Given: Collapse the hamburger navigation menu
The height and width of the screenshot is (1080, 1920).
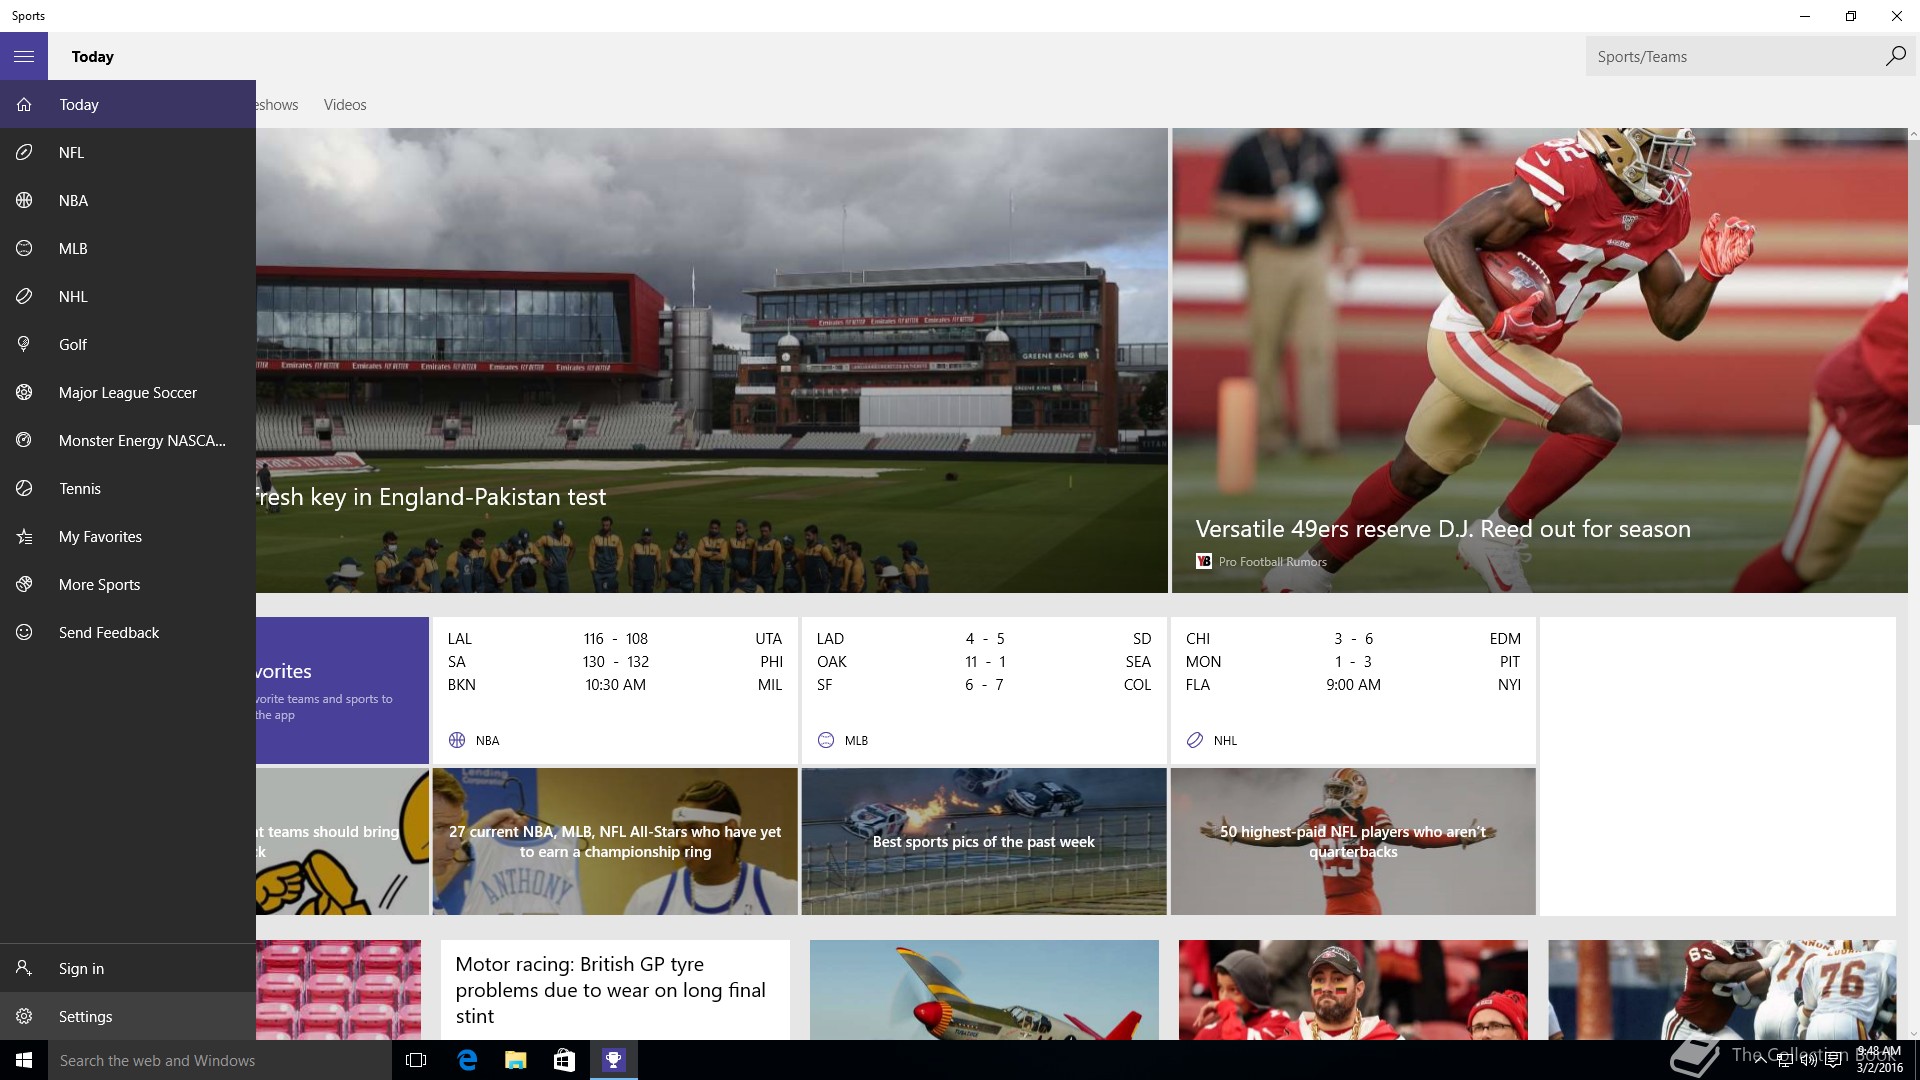Looking at the screenshot, I should coord(24,57).
